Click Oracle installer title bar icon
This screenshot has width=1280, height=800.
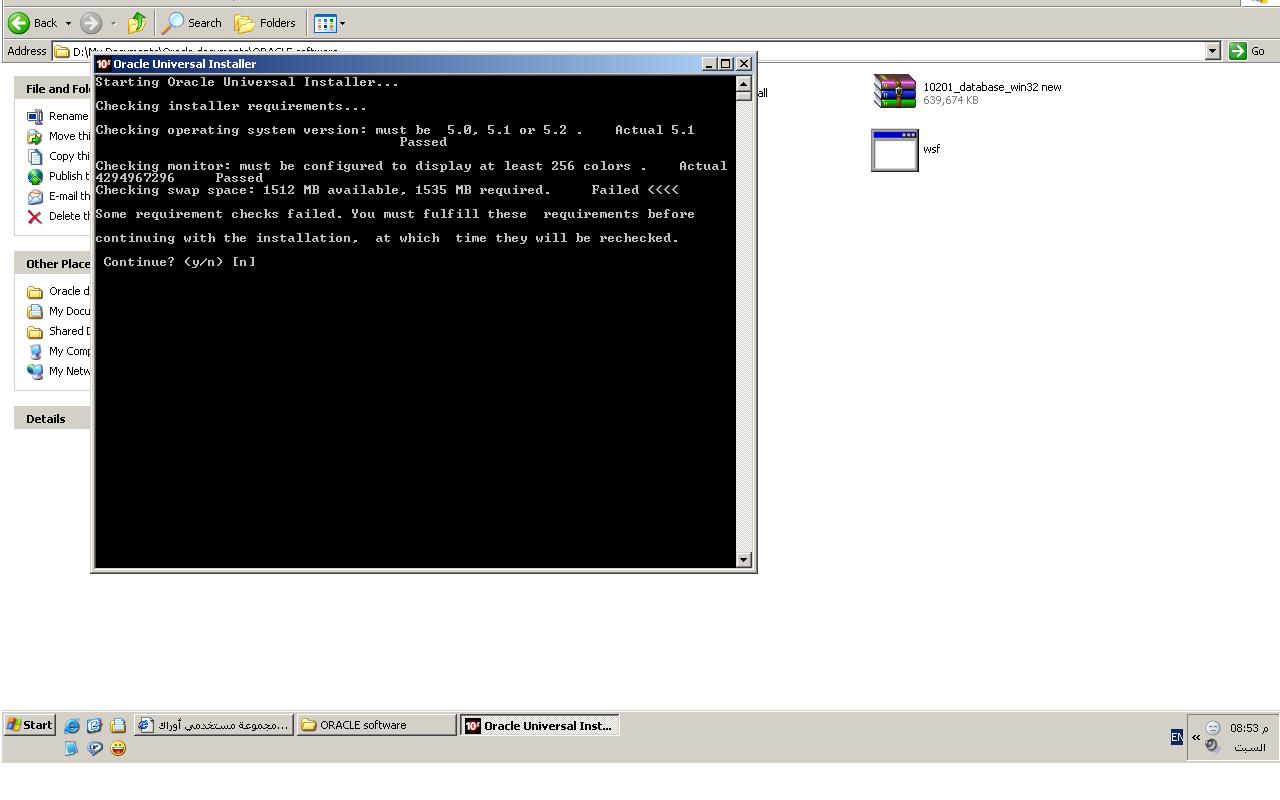pyautogui.click(x=103, y=64)
